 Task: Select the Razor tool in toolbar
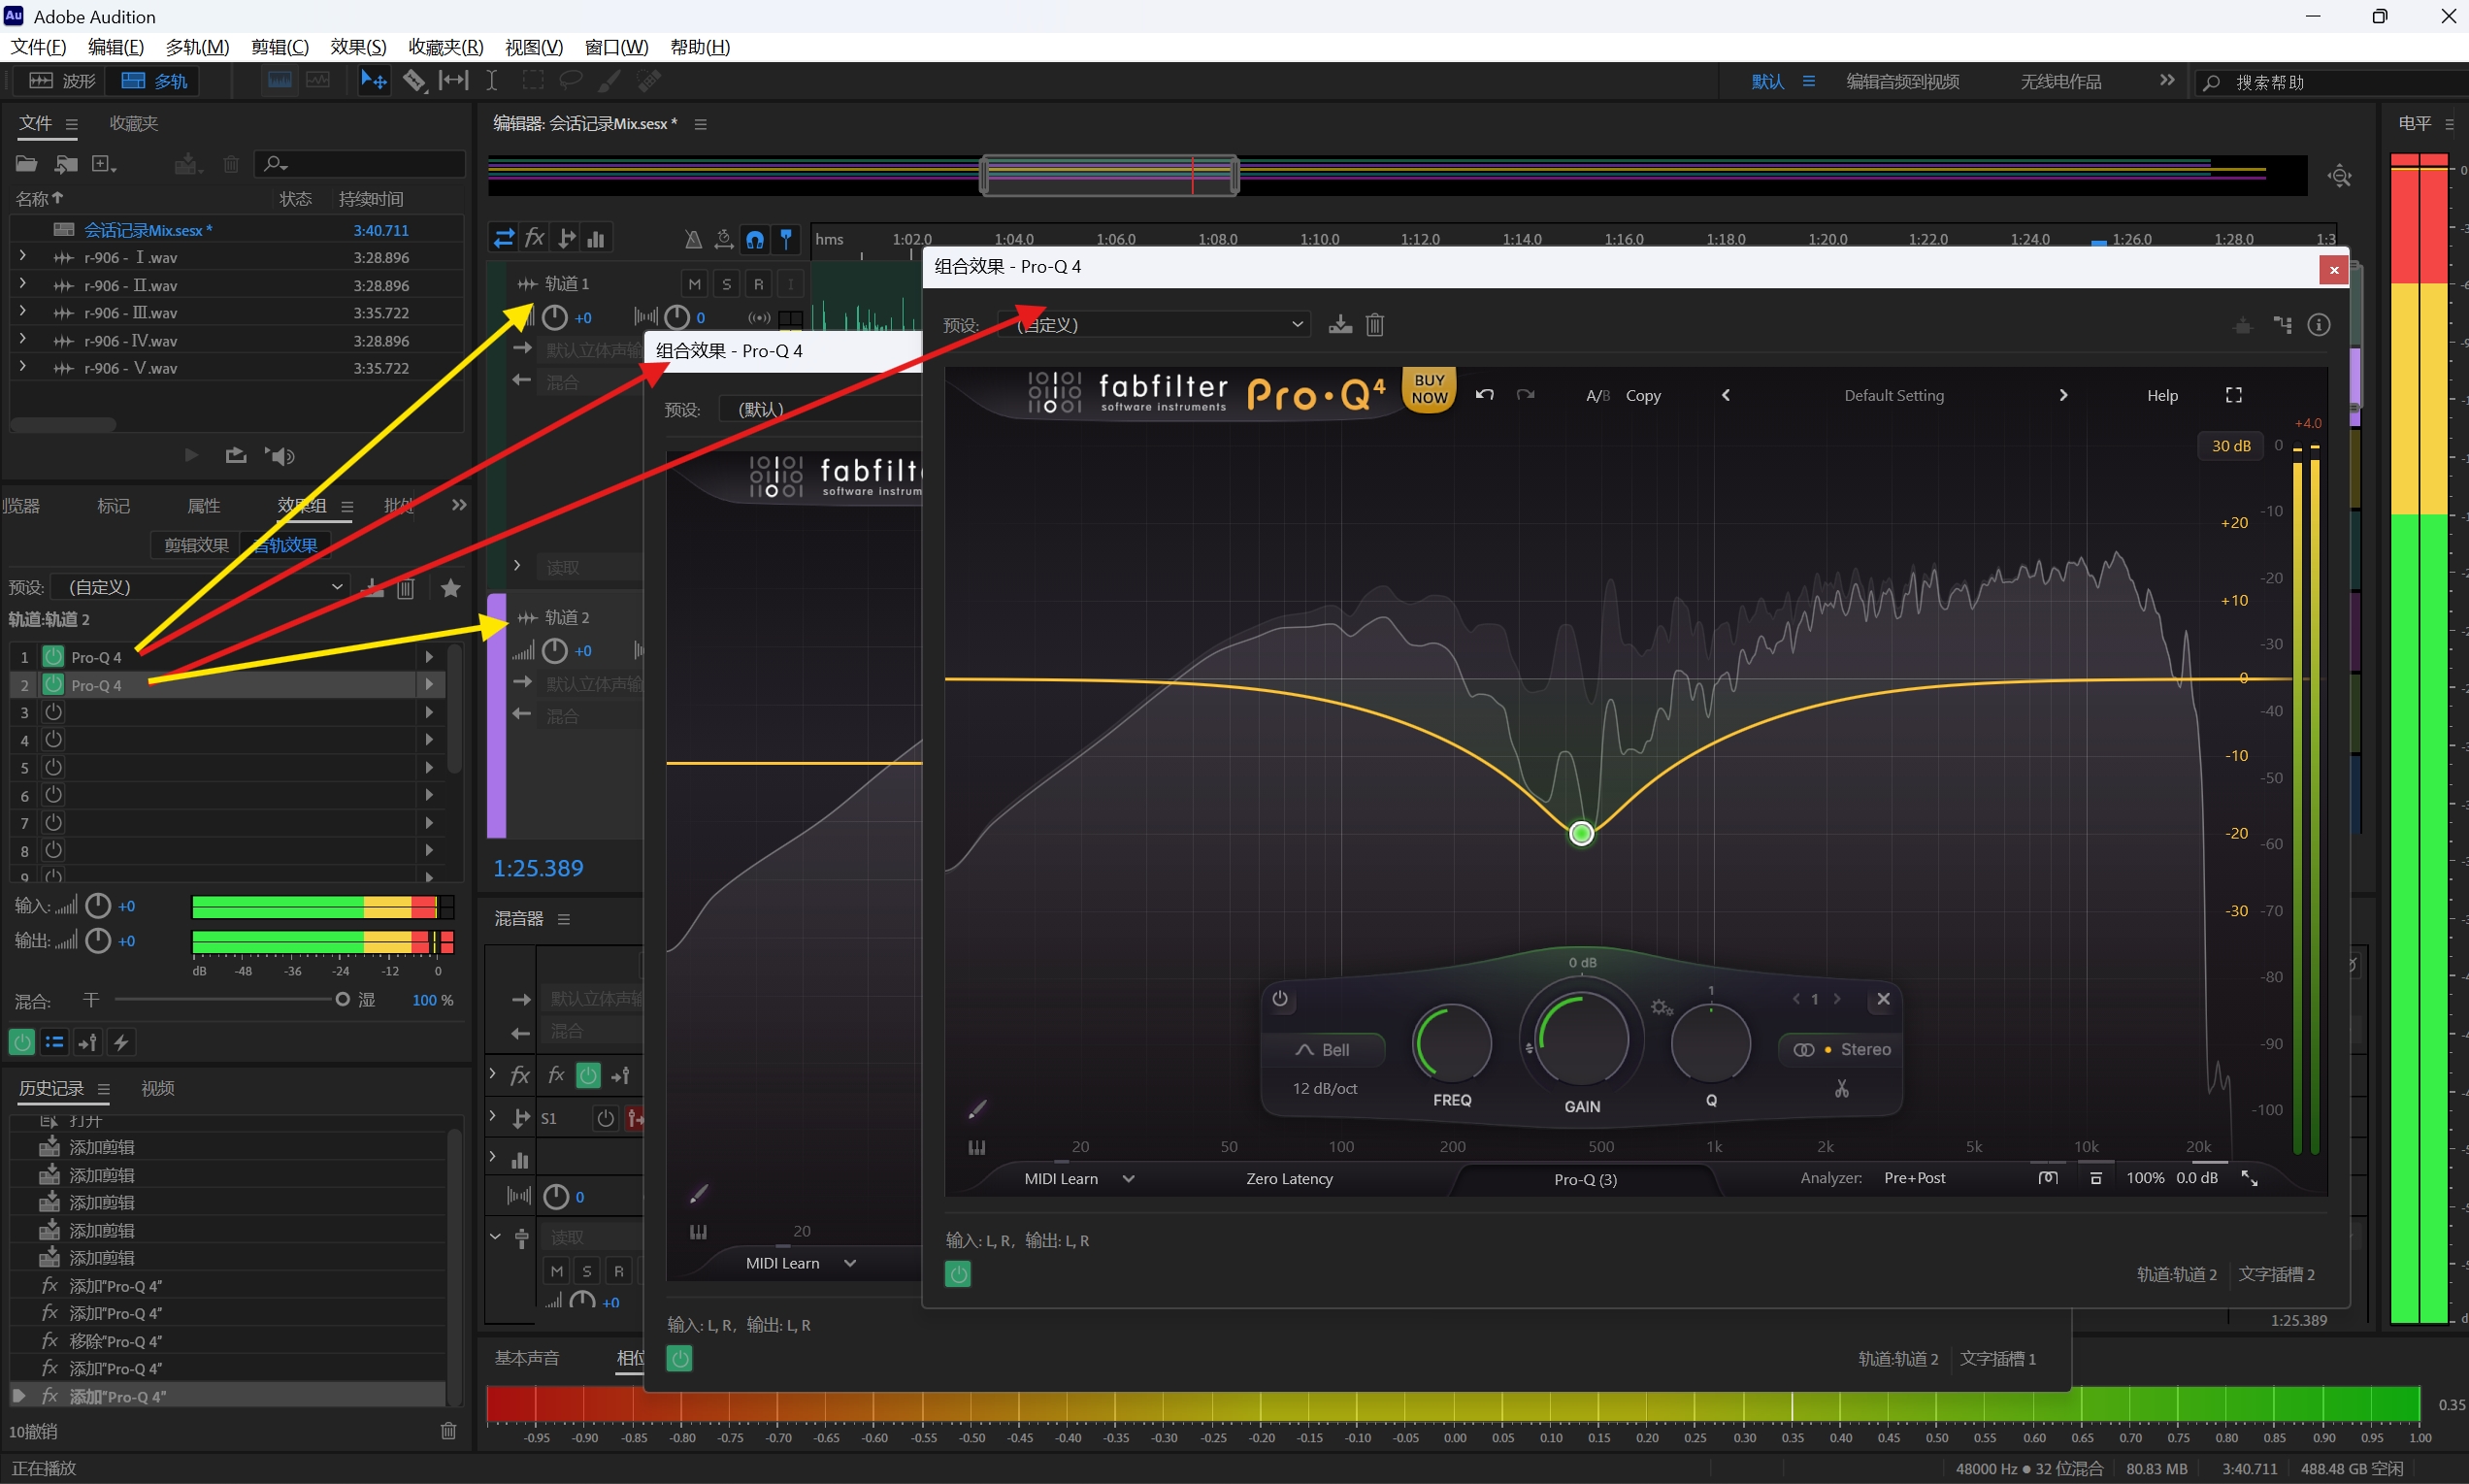click(413, 81)
